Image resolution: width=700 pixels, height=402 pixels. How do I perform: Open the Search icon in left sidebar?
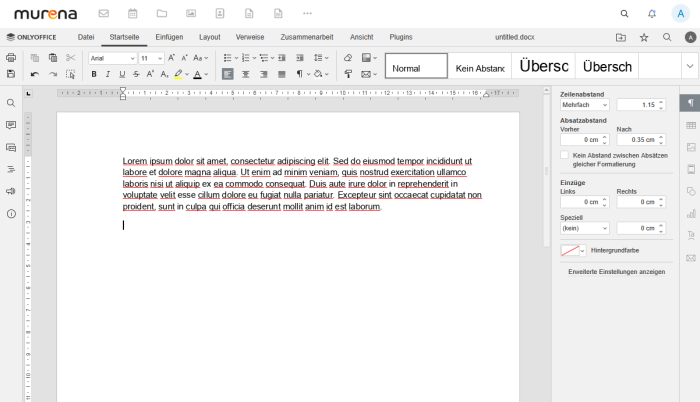pos(11,103)
